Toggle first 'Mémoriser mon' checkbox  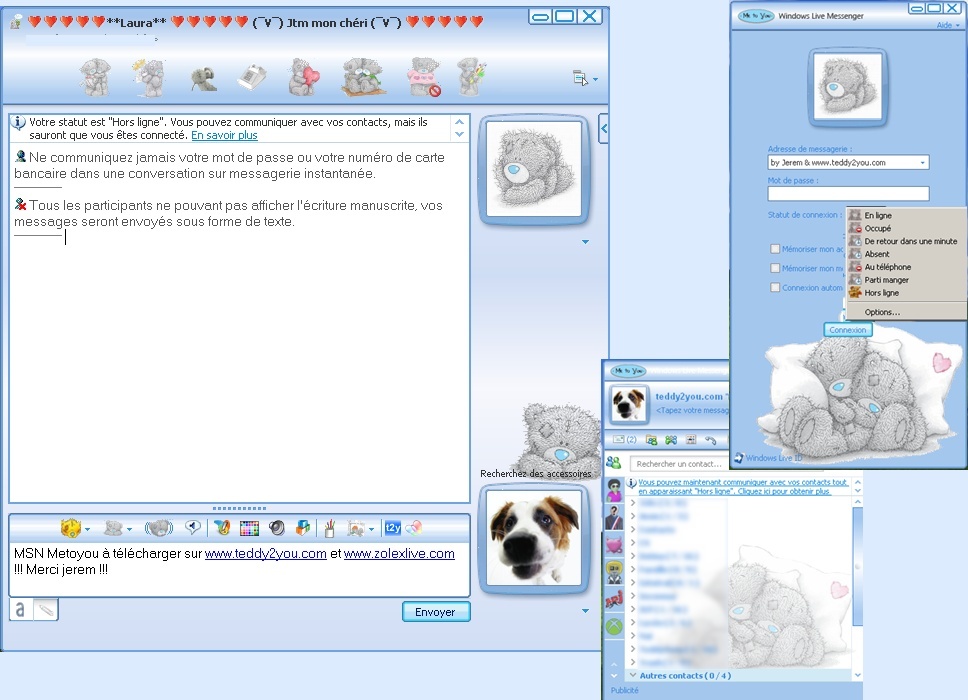pos(775,249)
